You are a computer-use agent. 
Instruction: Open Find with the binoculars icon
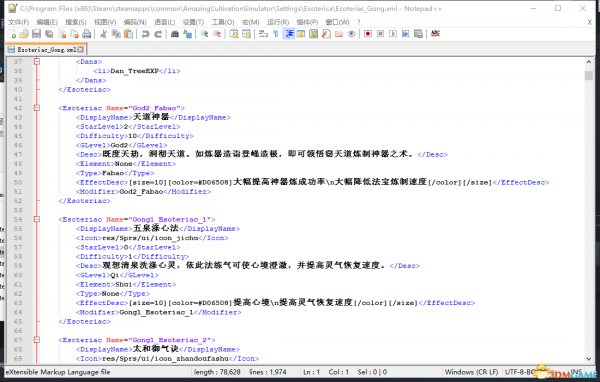[174, 34]
